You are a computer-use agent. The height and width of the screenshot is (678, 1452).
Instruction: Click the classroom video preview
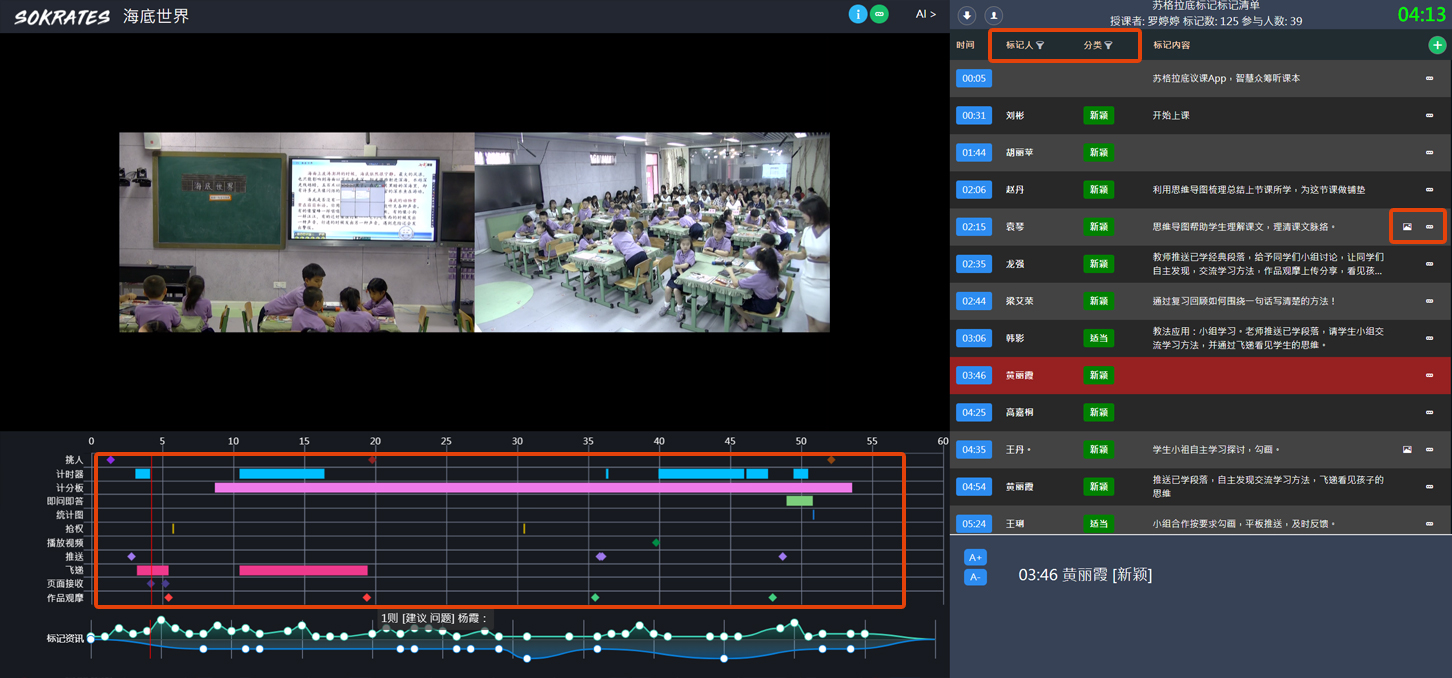(x=474, y=232)
